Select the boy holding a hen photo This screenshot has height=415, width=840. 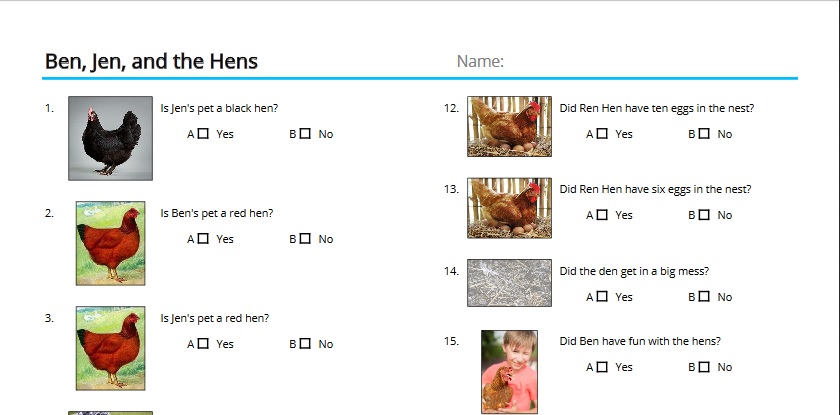point(509,371)
